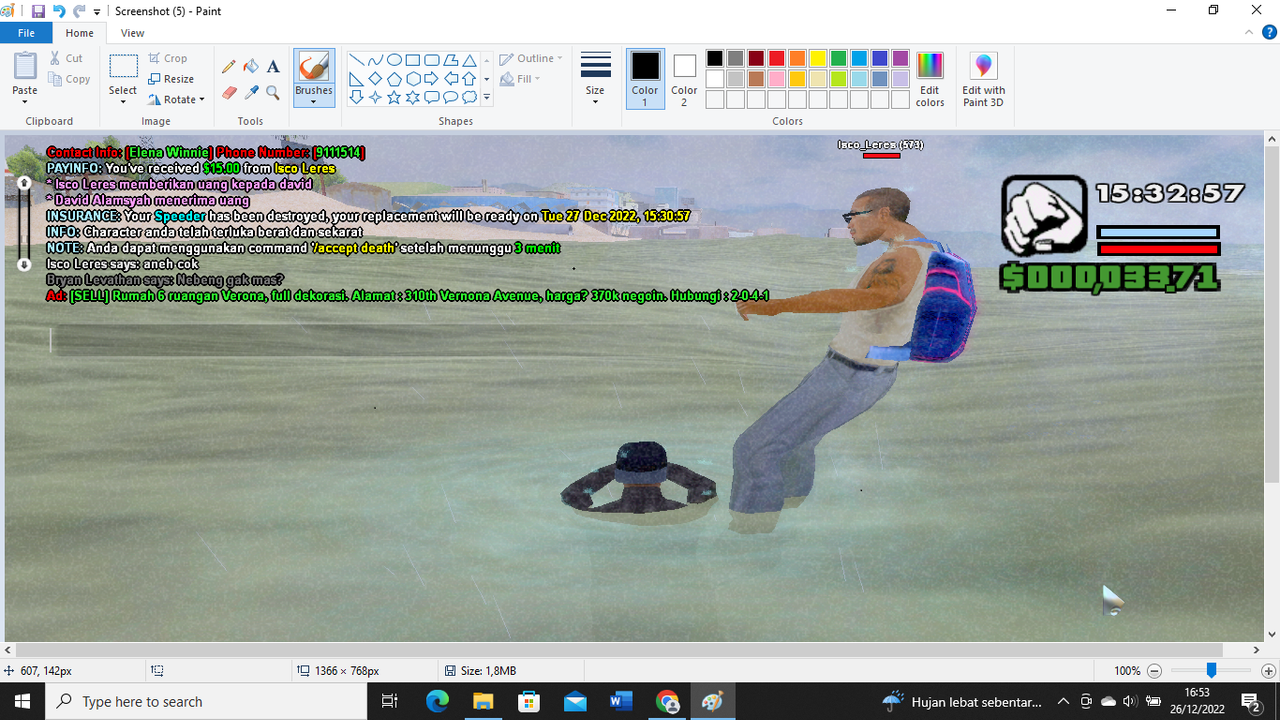Viewport: 1280px width, 720px height.
Task: Pick the red color swatch
Action: pyautogui.click(x=776, y=59)
